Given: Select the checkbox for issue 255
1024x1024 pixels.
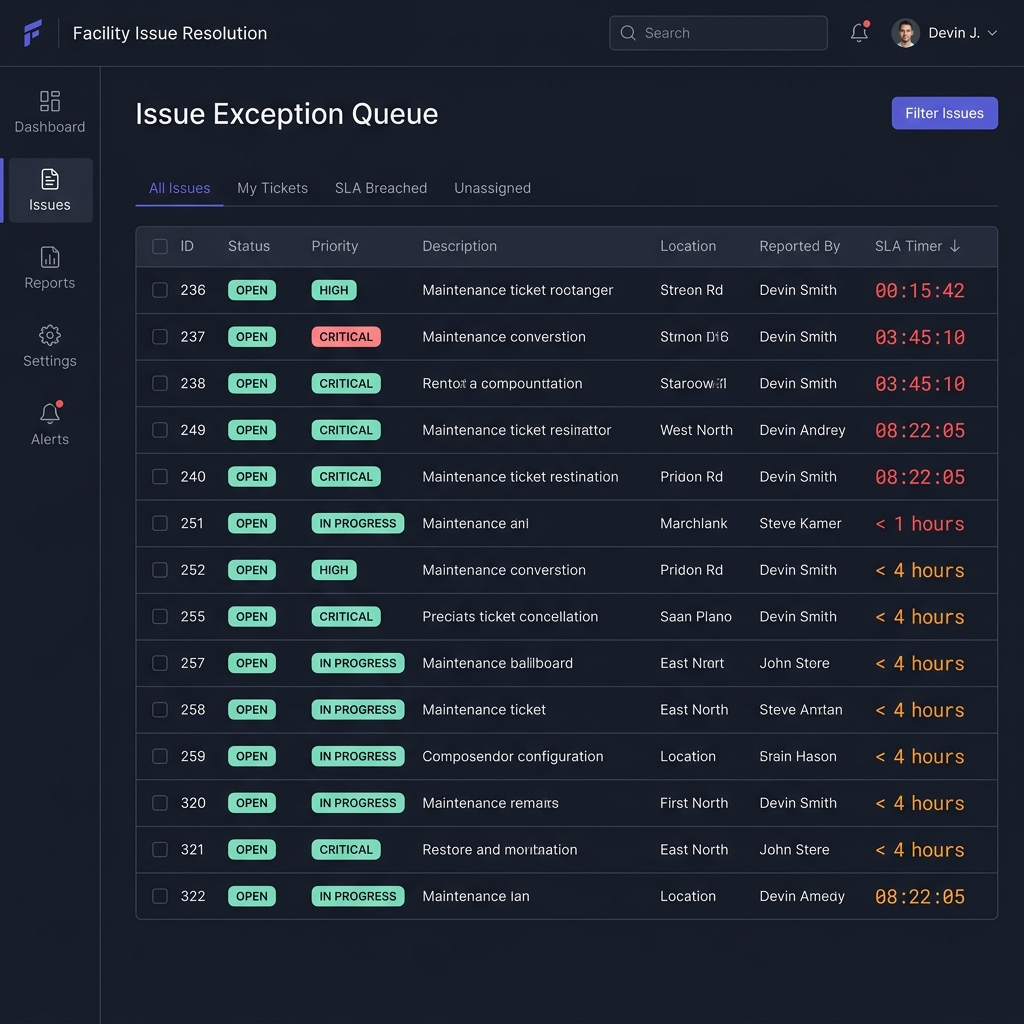Looking at the screenshot, I should [160, 616].
